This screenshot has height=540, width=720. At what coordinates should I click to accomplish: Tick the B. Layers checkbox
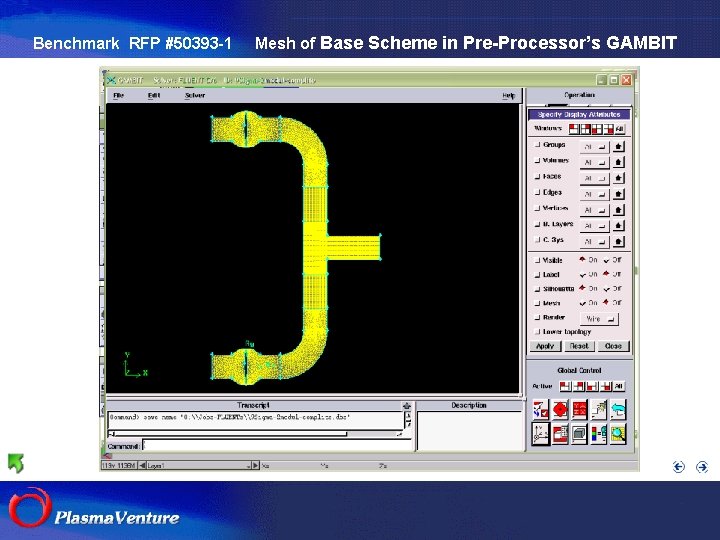tap(537, 224)
